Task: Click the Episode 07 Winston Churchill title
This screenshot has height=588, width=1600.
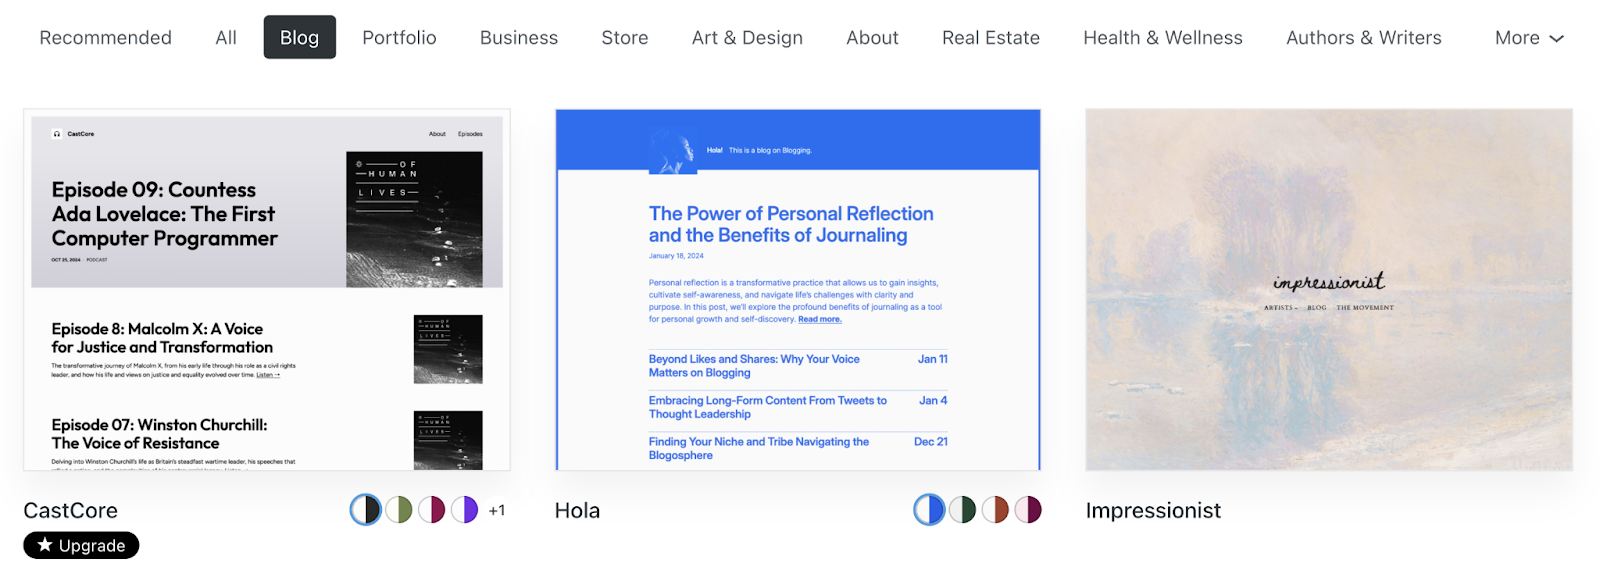Action: coord(160,434)
